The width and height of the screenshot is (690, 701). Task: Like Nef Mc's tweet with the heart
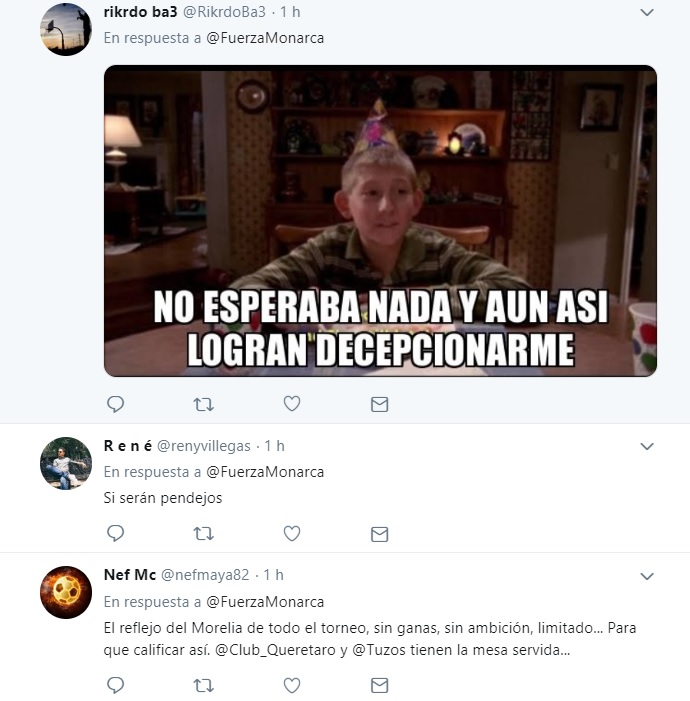click(292, 685)
